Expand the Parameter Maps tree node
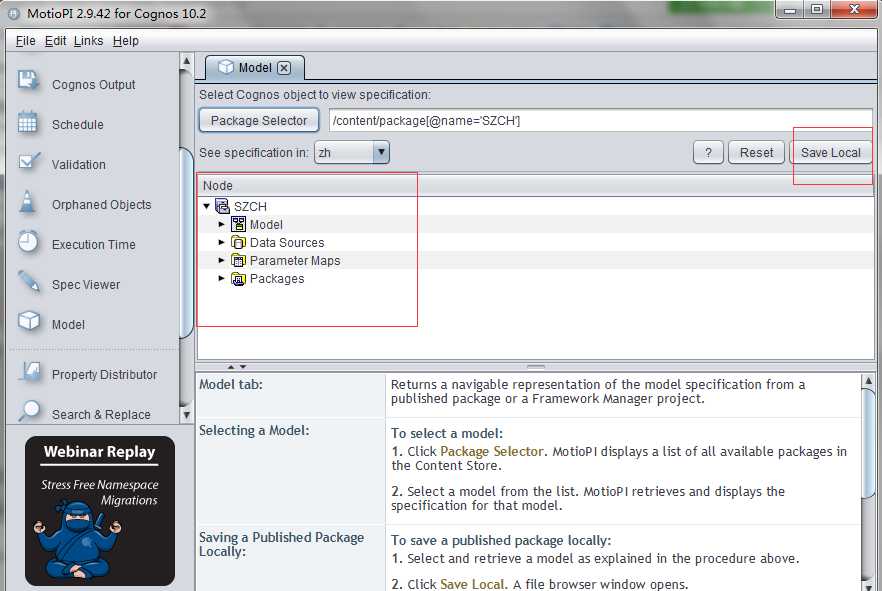882x591 pixels. (222, 260)
